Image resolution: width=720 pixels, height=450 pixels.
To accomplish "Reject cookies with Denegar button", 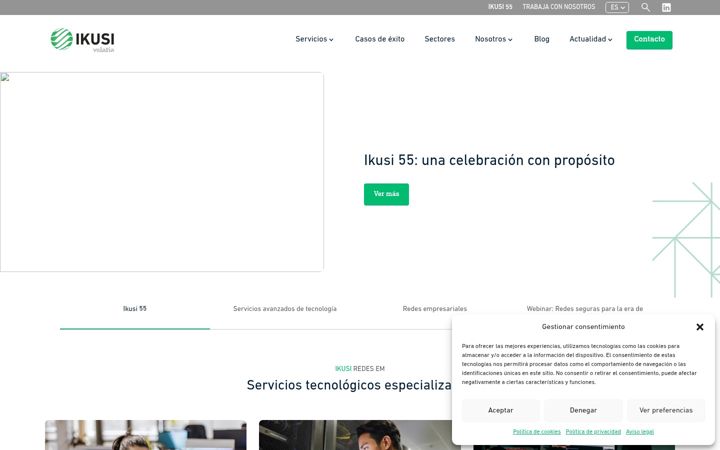I will click(x=583, y=411).
